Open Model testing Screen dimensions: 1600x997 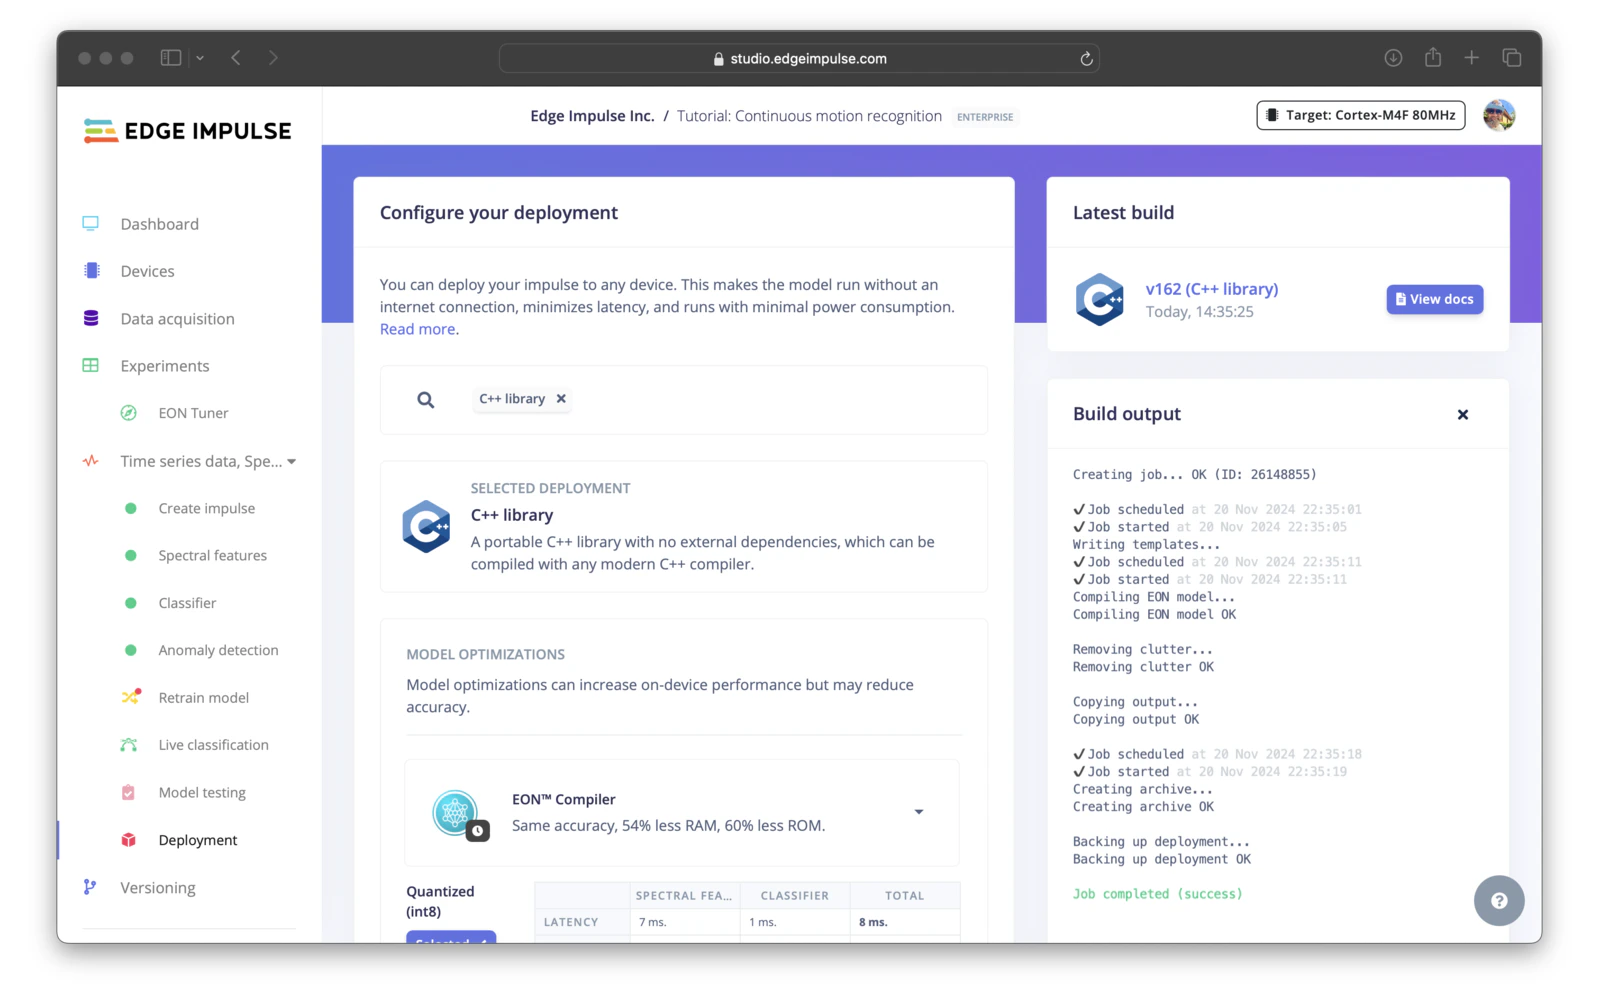coord(201,792)
